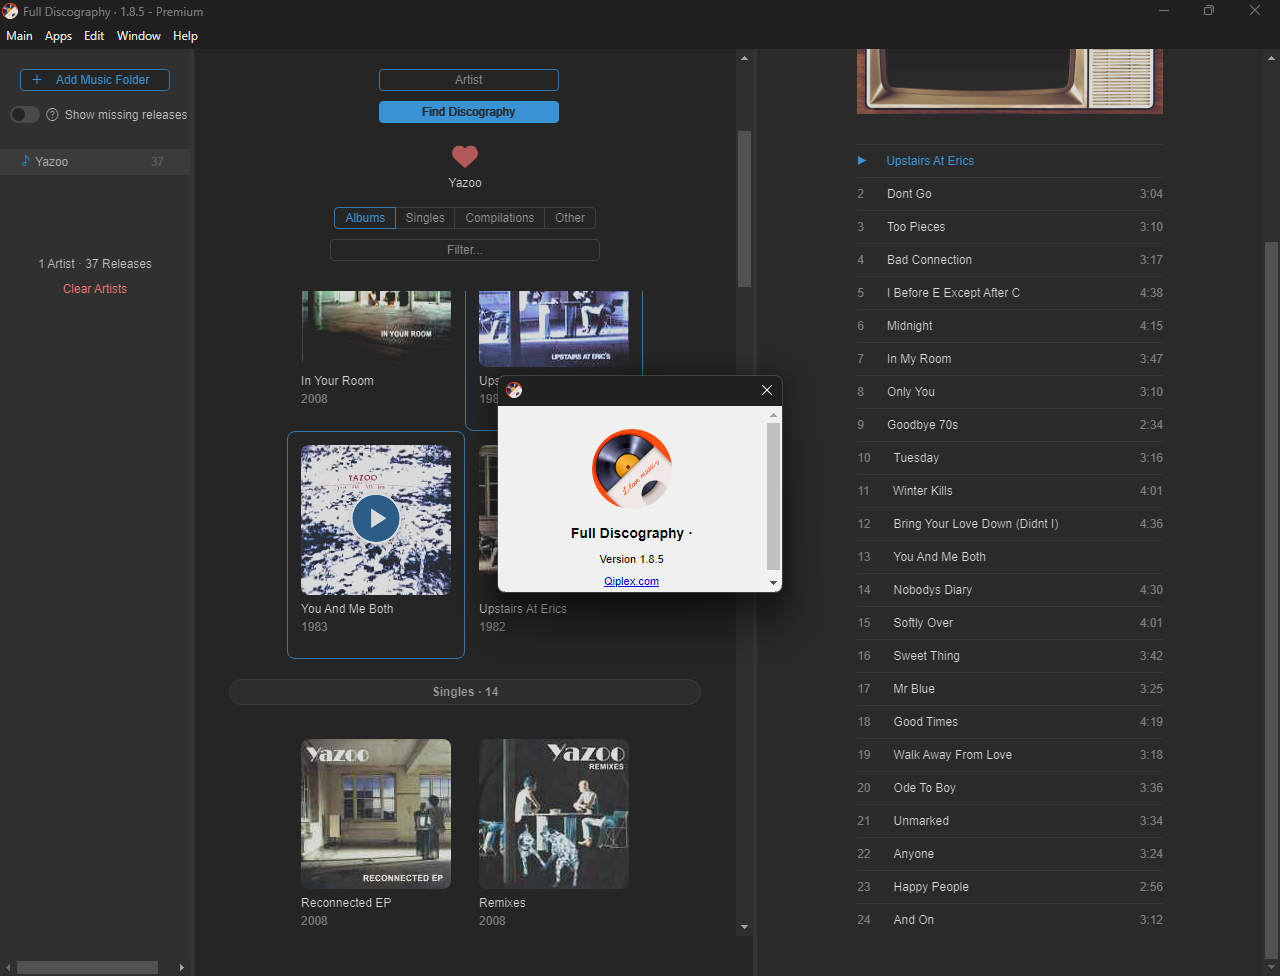The image size is (1280, 976).
Task: Open the Main menu
Action: (x=19, y=36)
